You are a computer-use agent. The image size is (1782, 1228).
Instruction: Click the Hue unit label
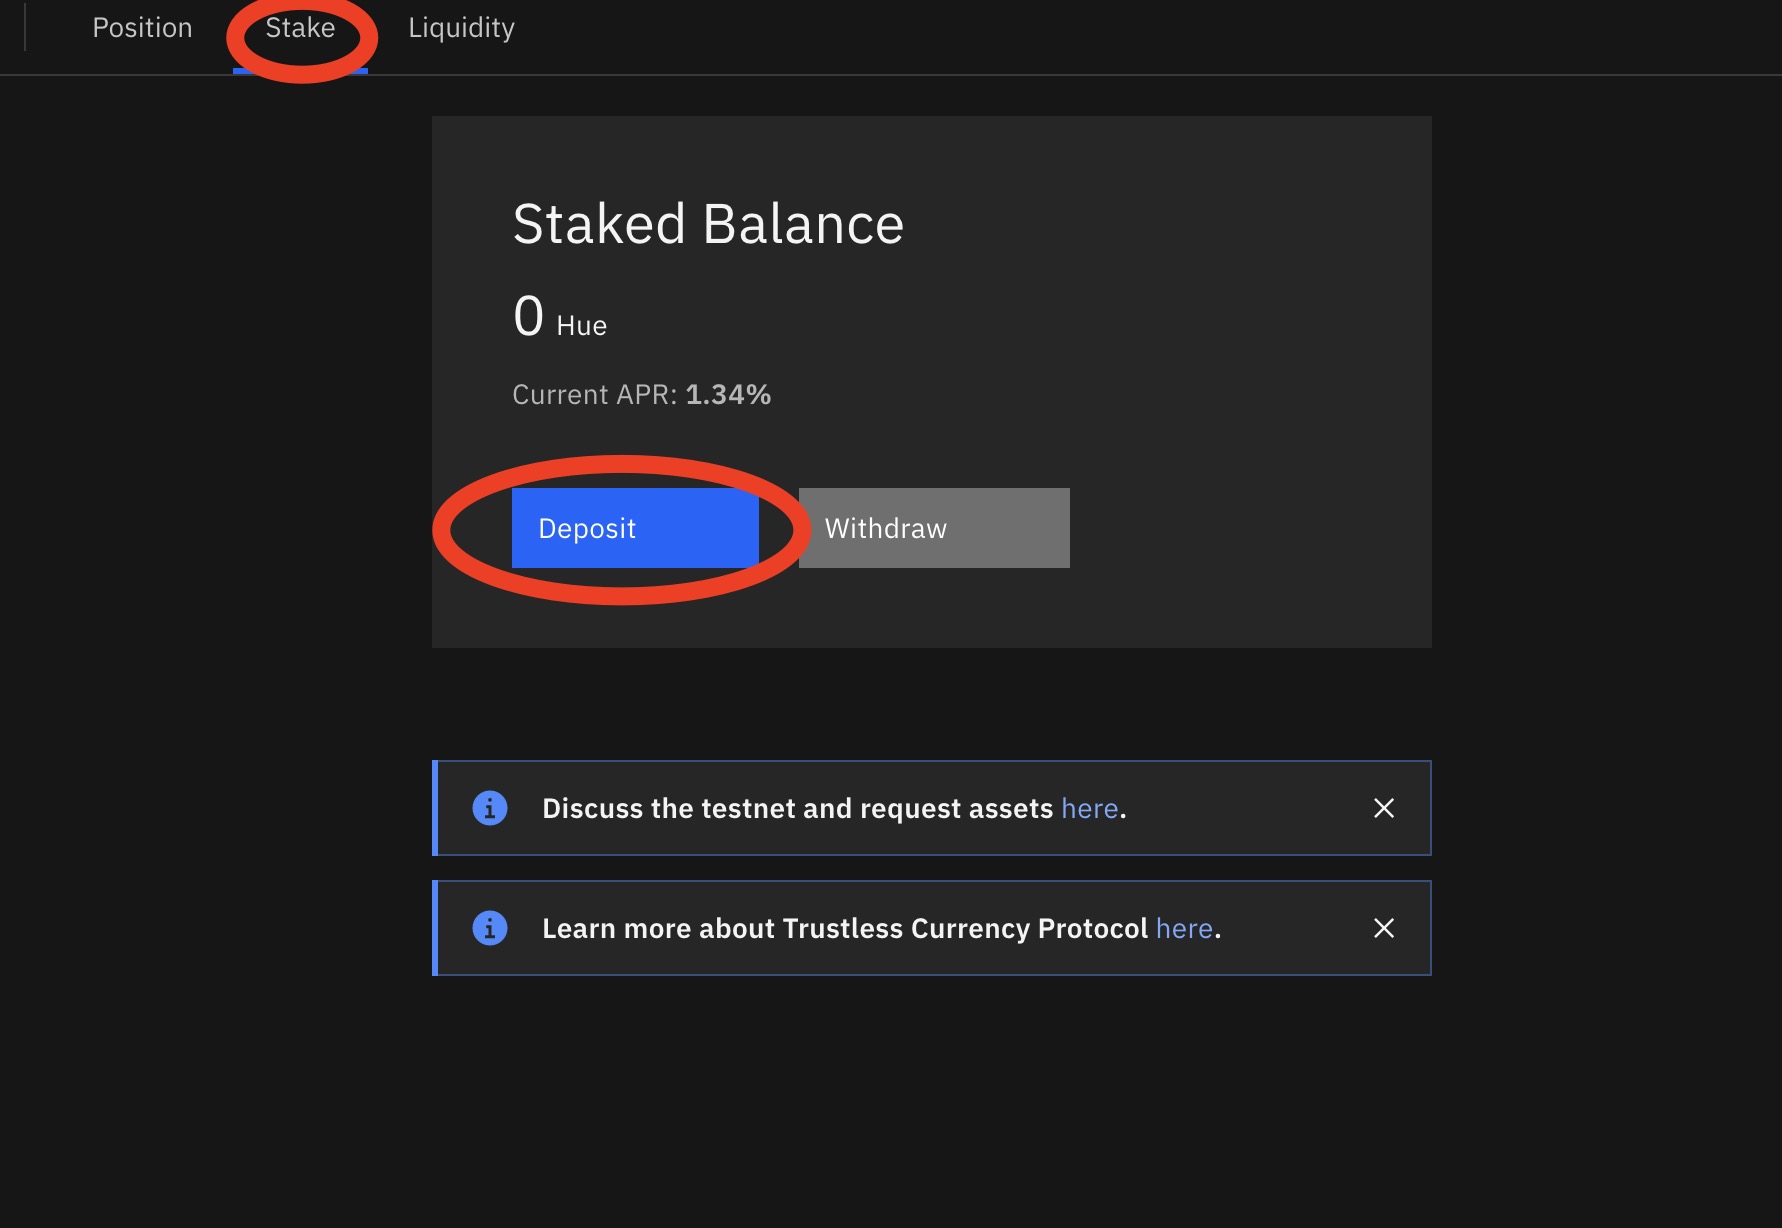coord(581,326)
